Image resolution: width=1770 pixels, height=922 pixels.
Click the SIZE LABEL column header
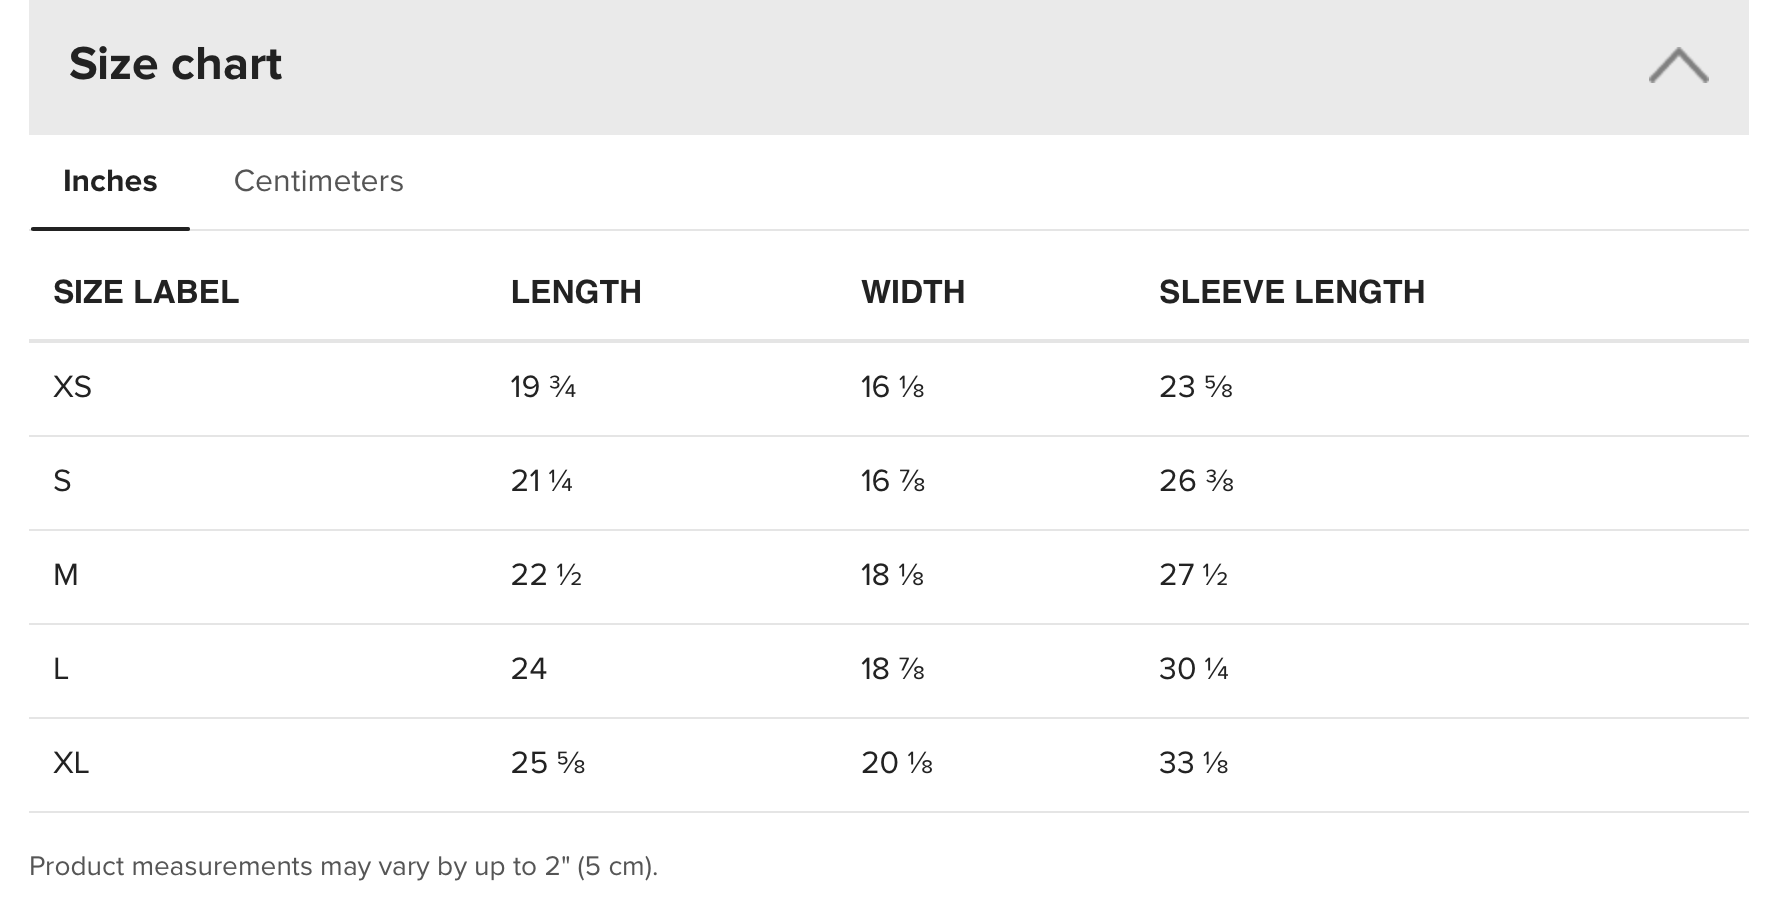(146, 292)
